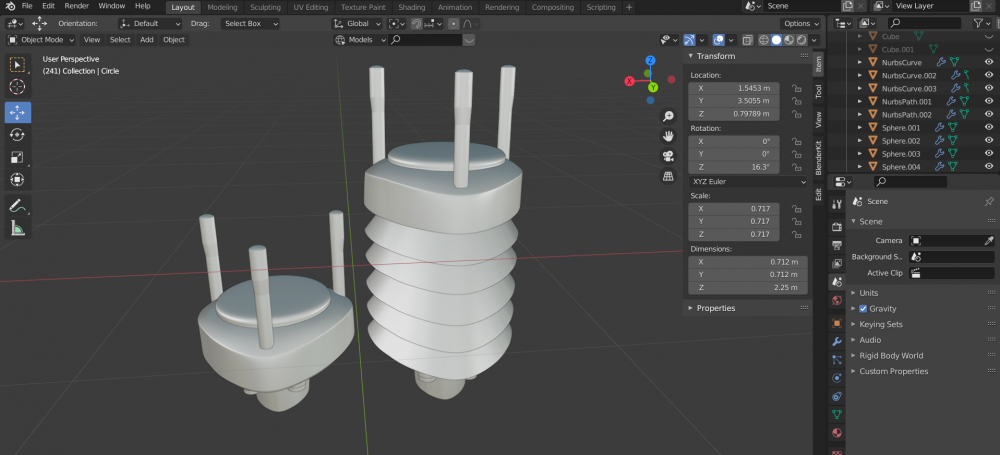The image size is (1000, 455).
Task: Switch to the Sculpting workspace tab
Action: (x=265, y=7)
